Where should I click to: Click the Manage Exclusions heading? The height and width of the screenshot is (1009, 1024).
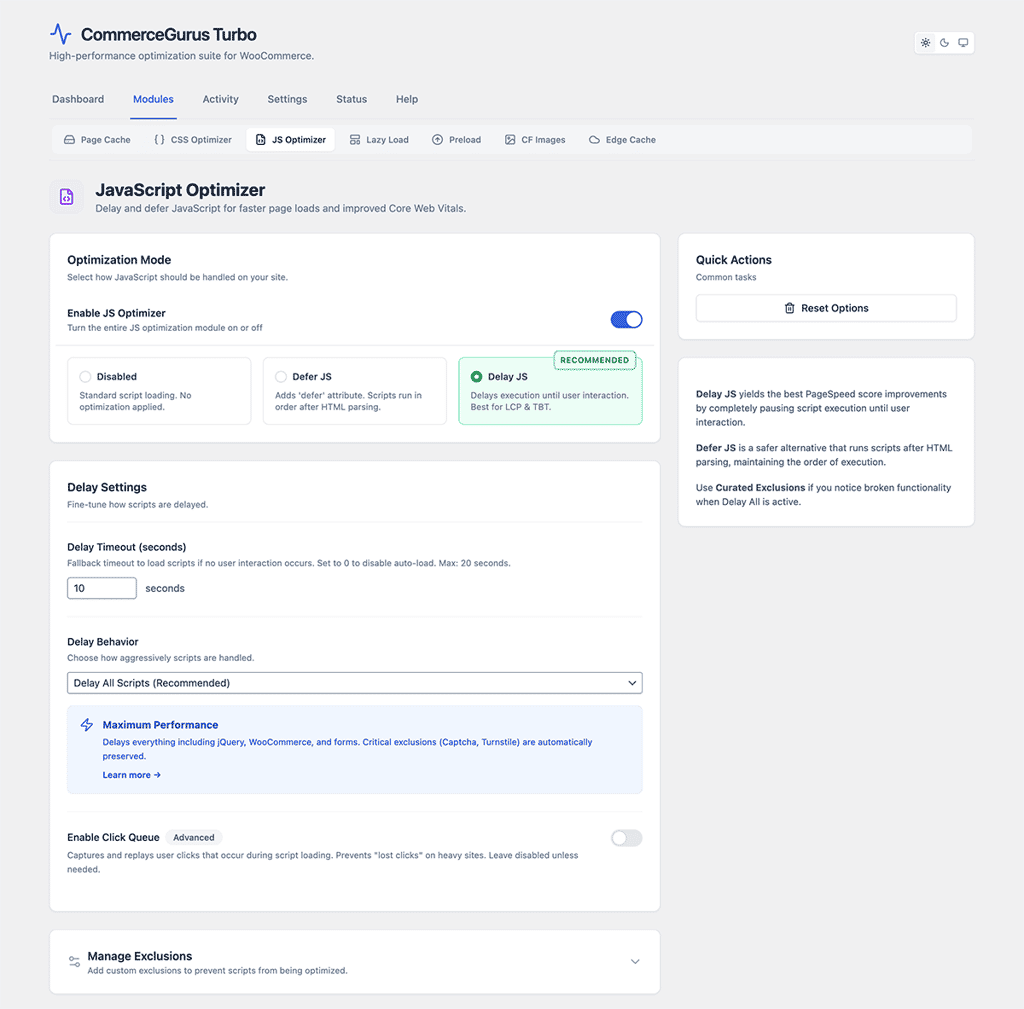(x=140, y=956)
